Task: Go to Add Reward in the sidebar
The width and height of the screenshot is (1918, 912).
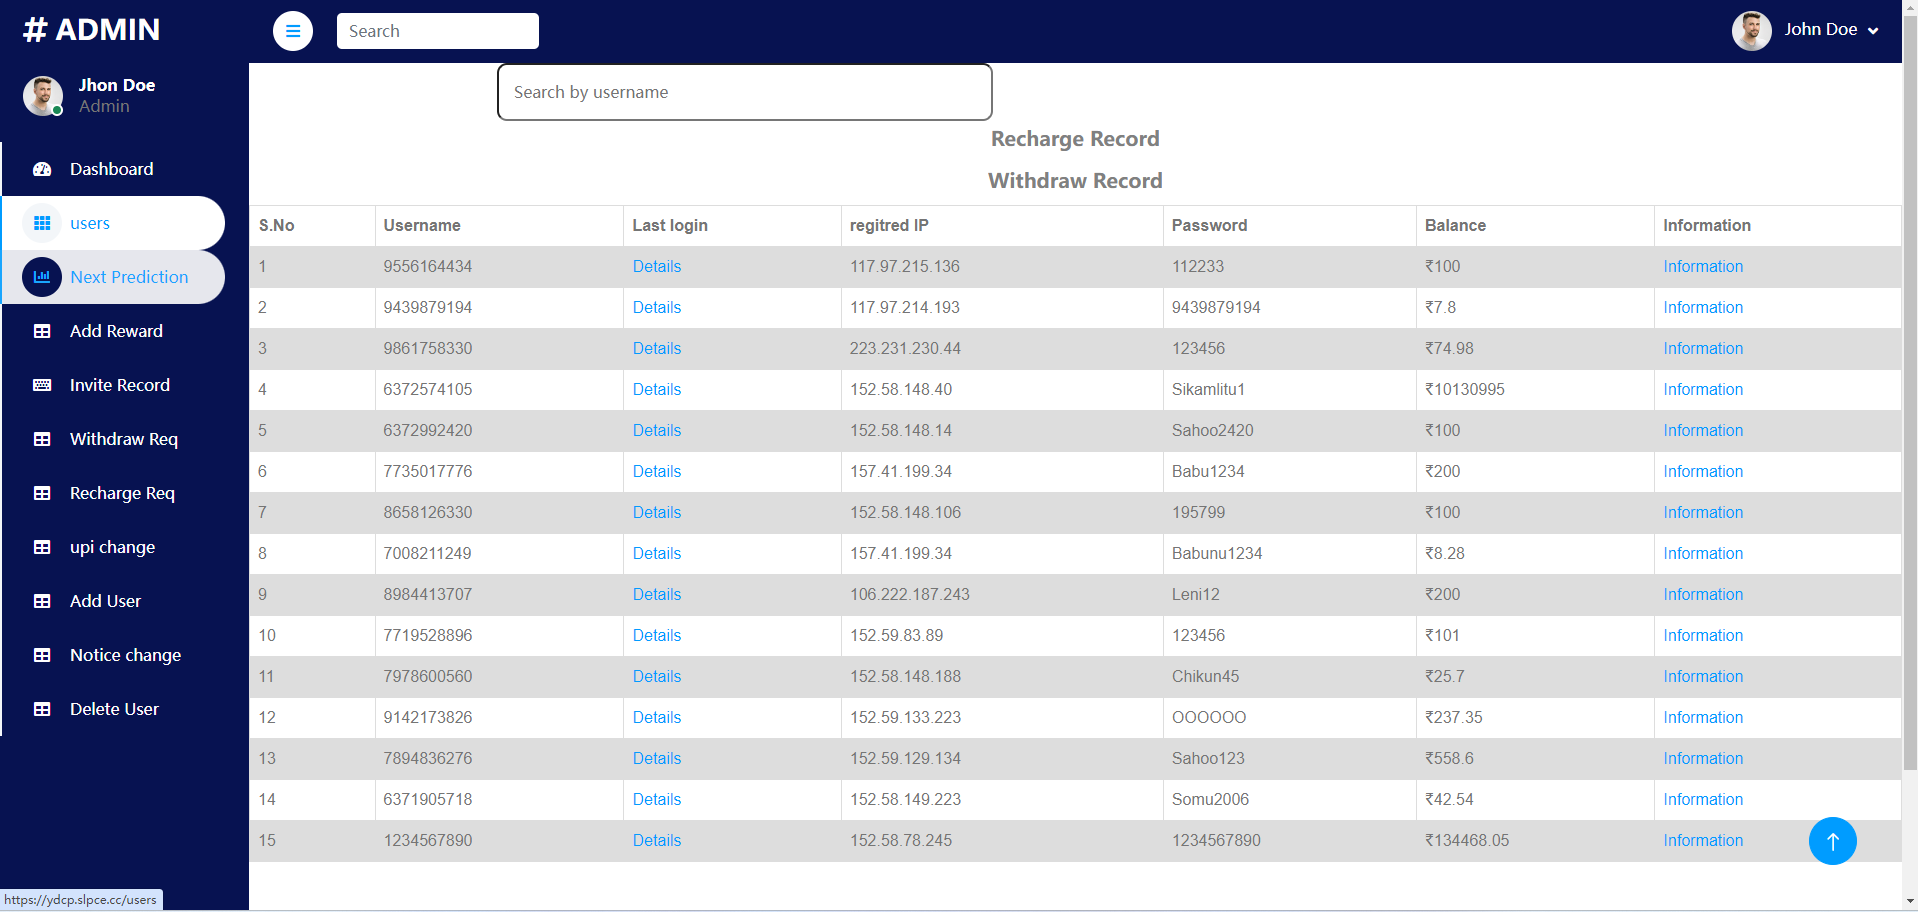Action: click(x=112, y=331)
